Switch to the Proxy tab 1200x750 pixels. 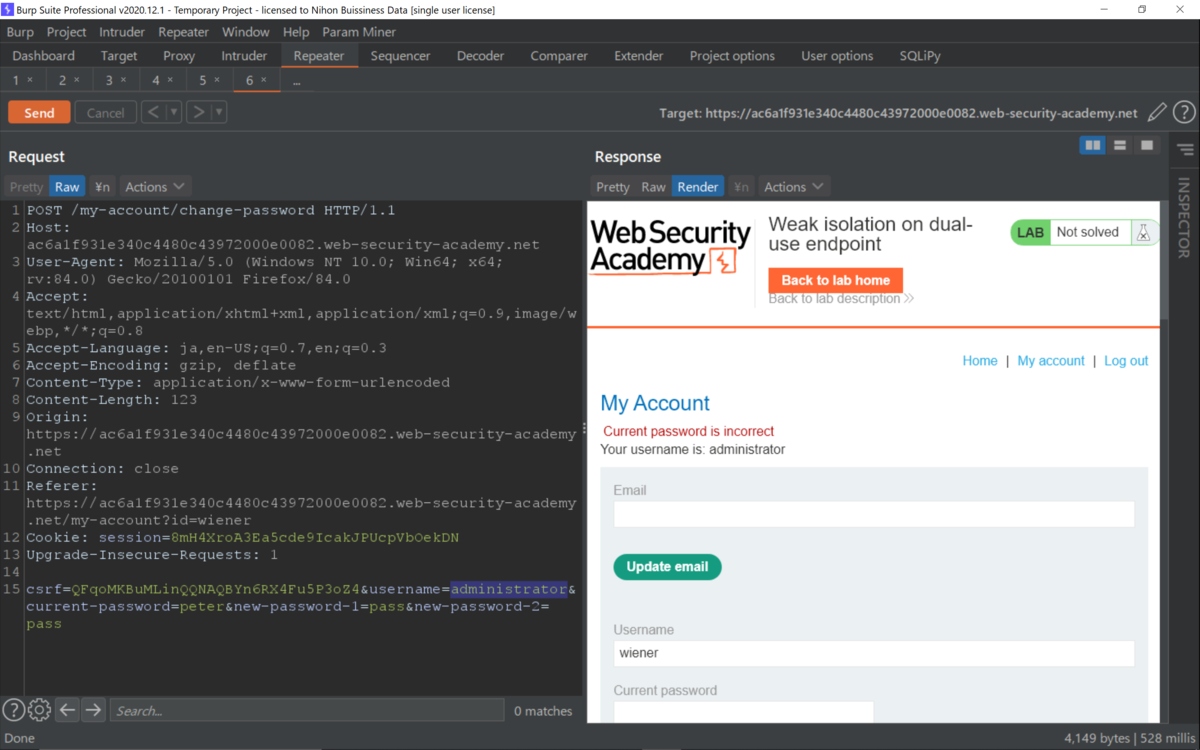[179, 56]
